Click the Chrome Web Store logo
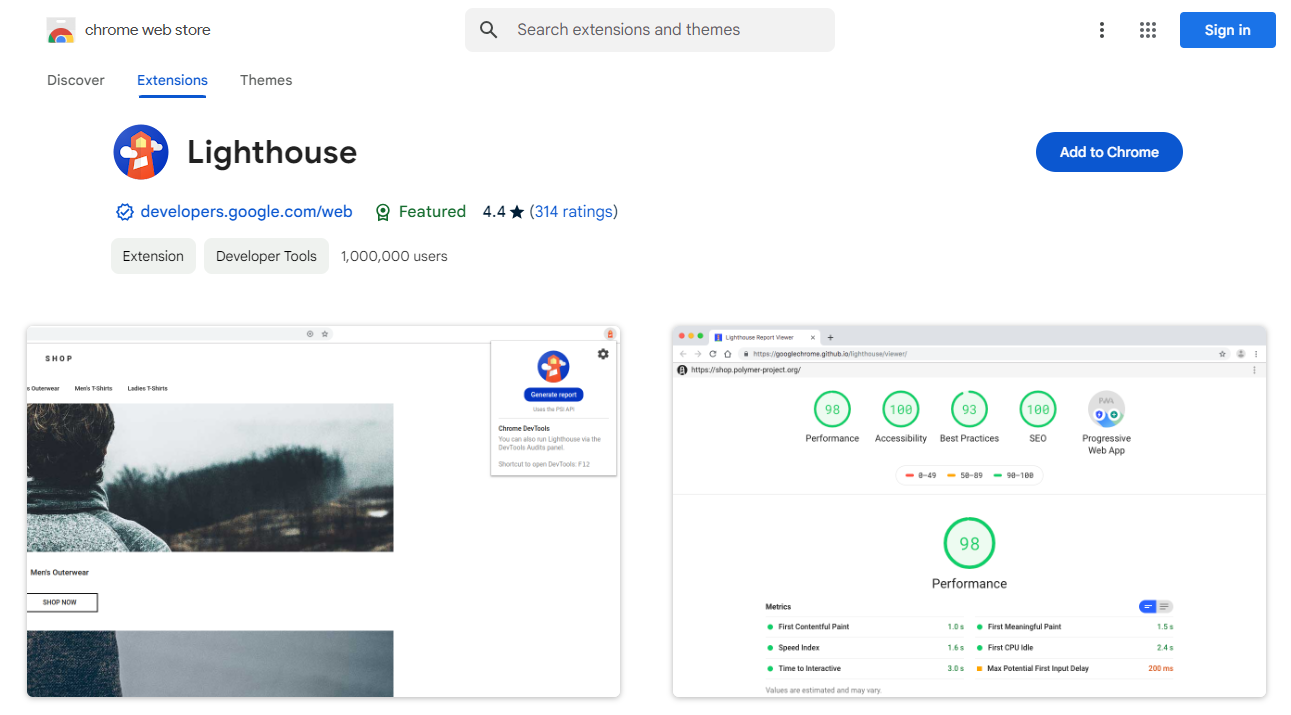 point(61,30)
